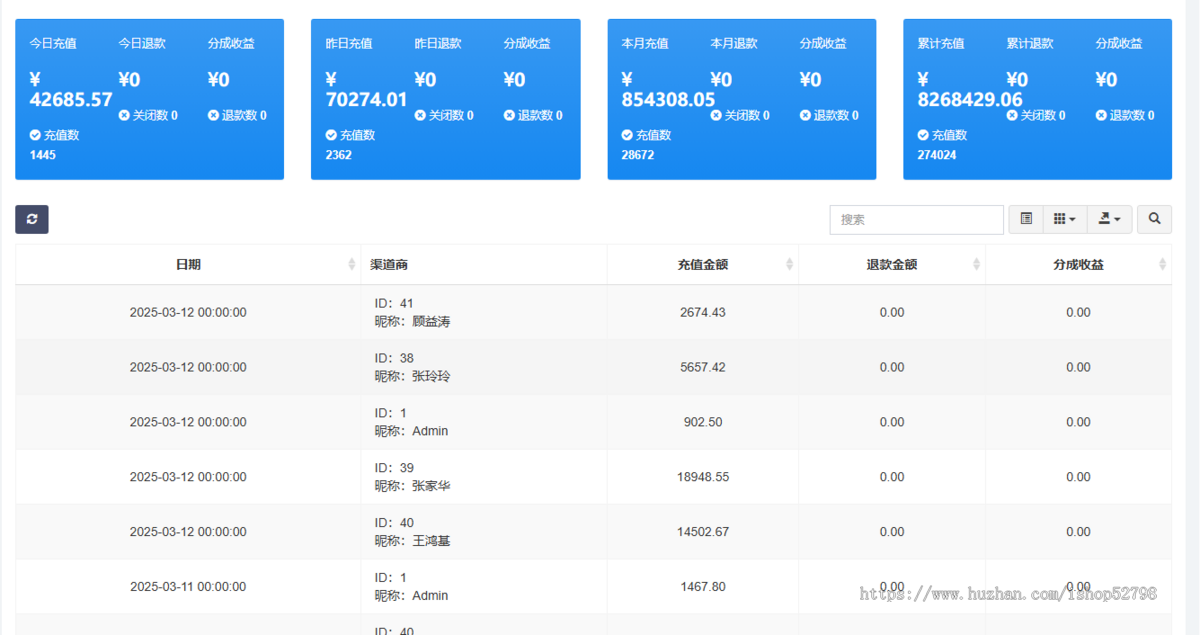
Task: Sort by the 退款金额 column arrows
Action: click(x=977, y=264)
